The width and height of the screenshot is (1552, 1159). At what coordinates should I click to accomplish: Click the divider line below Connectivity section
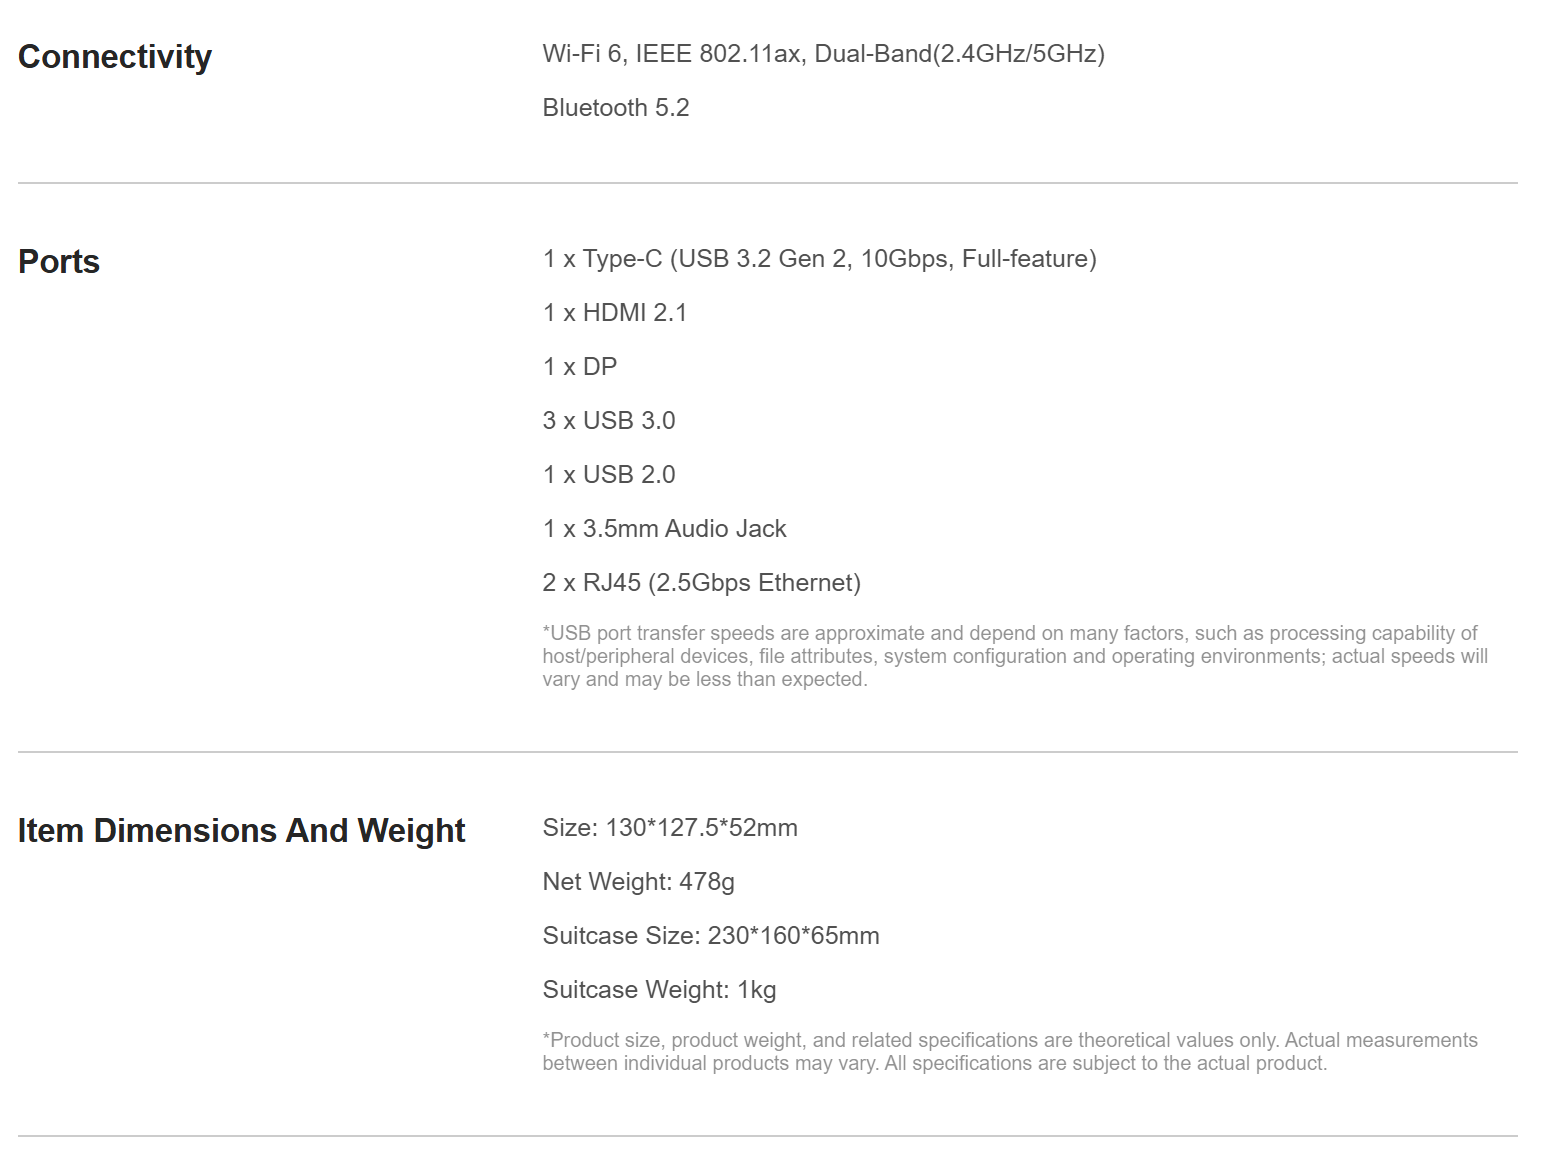point(768,183)
